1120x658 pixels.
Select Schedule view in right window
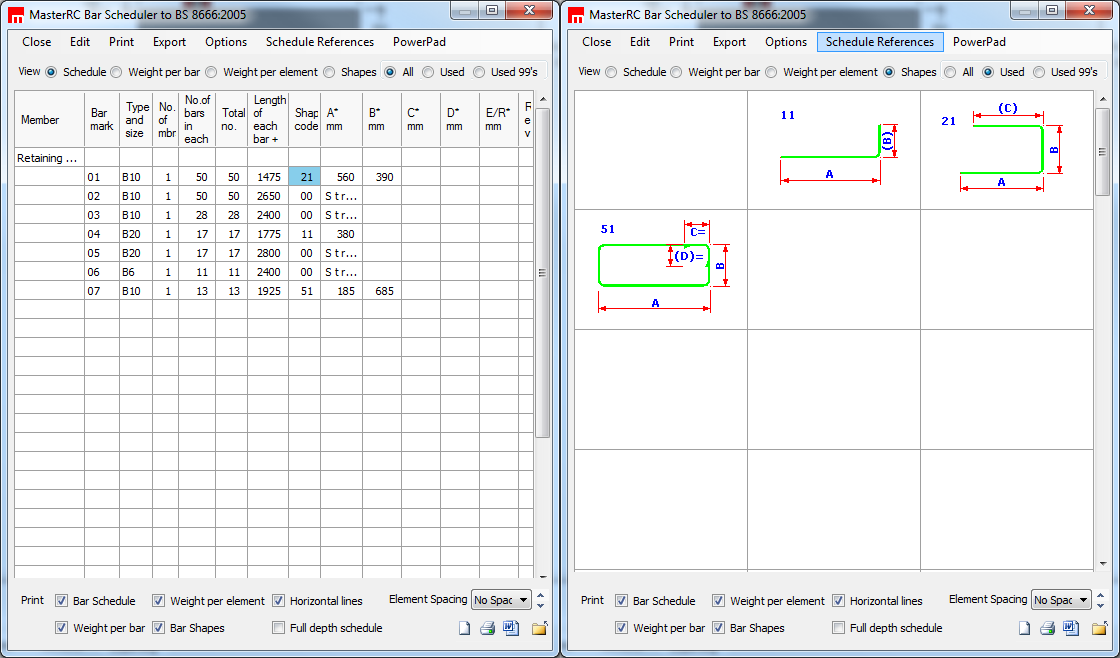pos(611,72)
